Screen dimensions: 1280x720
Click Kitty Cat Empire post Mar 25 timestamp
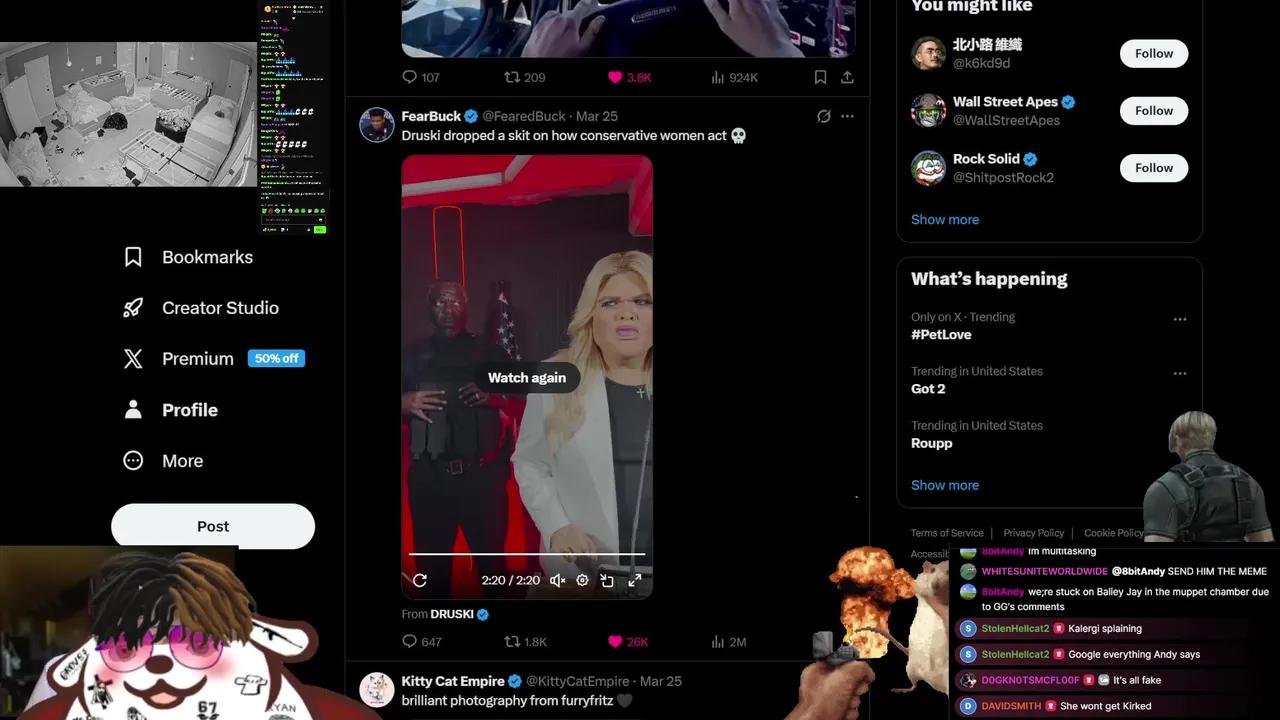[x=661, y=681]
